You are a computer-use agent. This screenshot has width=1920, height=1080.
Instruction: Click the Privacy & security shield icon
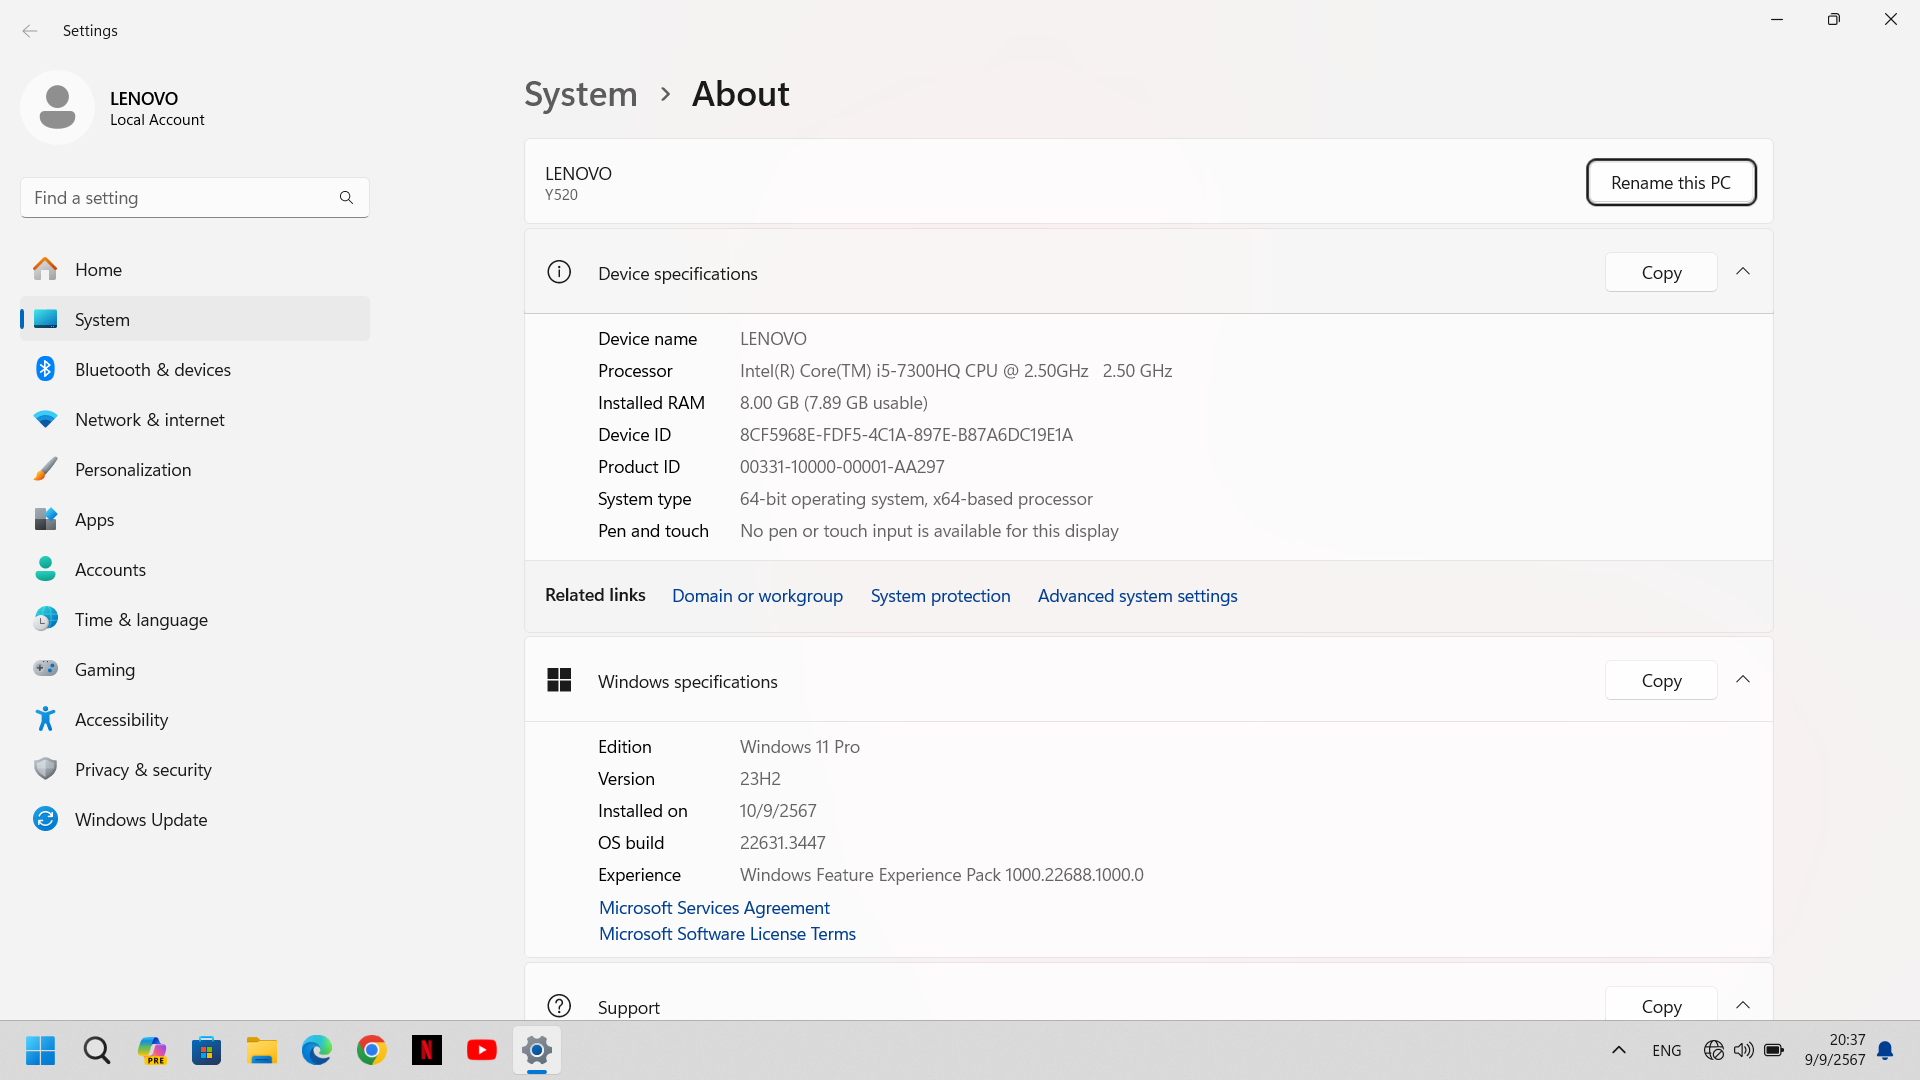[45, 769]
